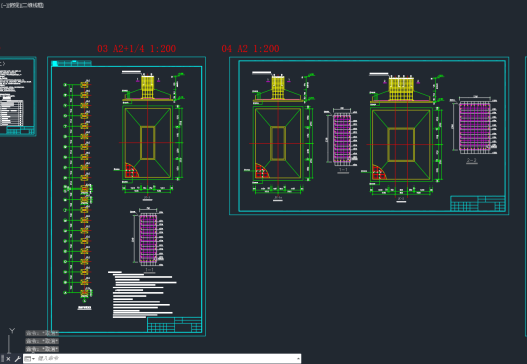Screen dimensions: 527x364
Task: Close the command line window
Action: tap(8, 359)
